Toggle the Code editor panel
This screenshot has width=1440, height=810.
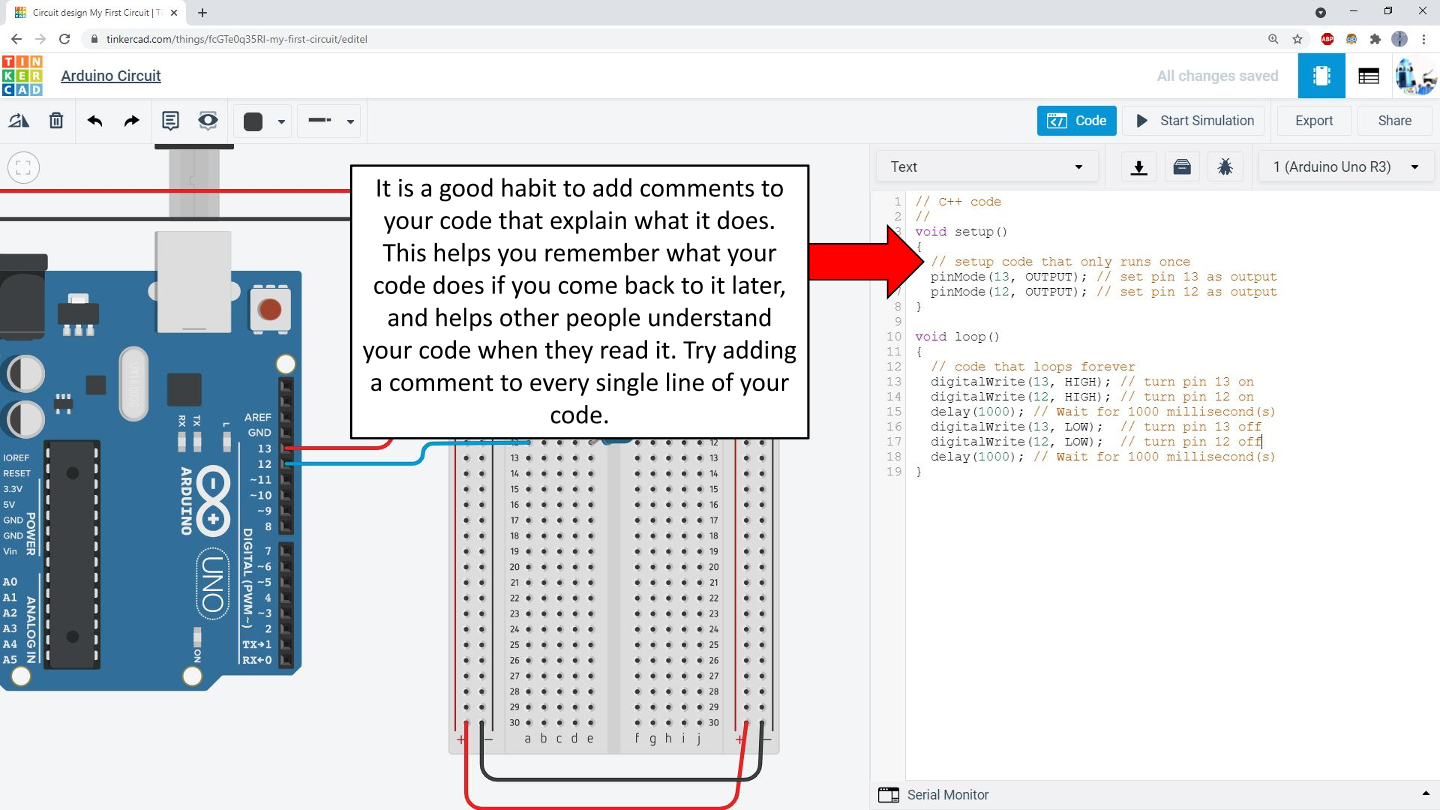click(x=1076, y=121)
